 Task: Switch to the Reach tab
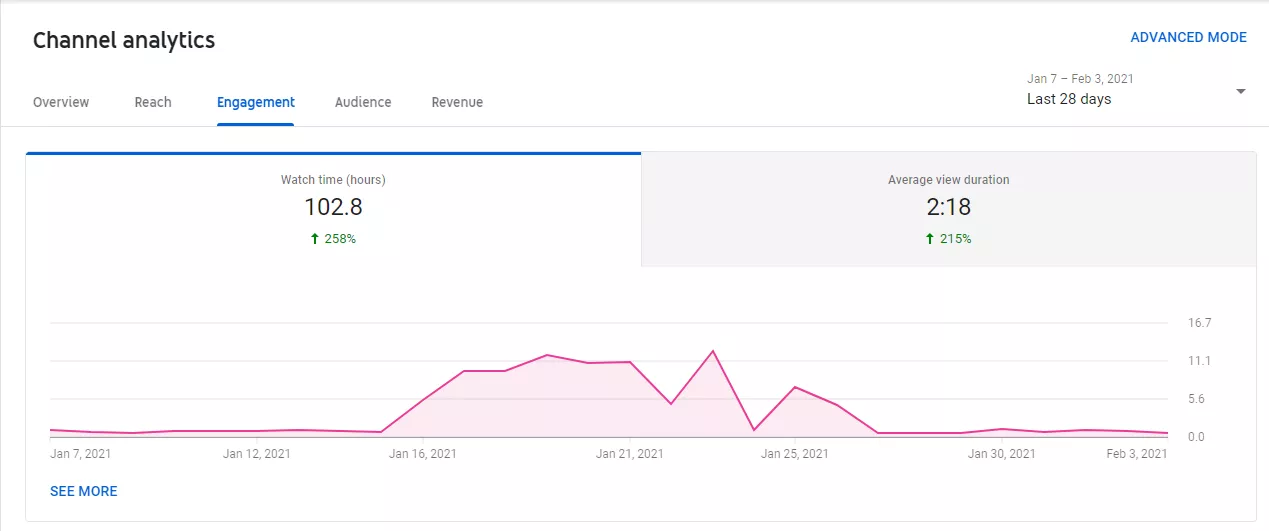click(x=153, y=102)
